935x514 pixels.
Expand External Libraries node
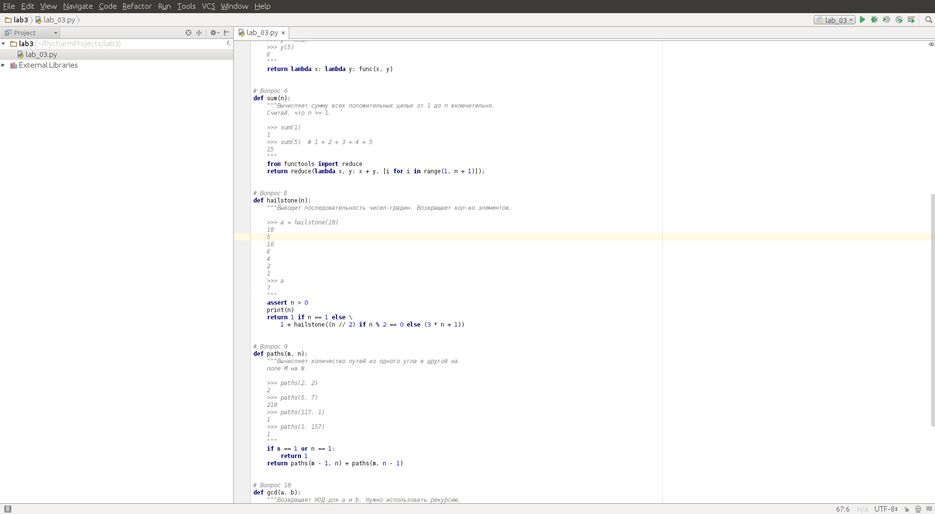coord(4,65)
